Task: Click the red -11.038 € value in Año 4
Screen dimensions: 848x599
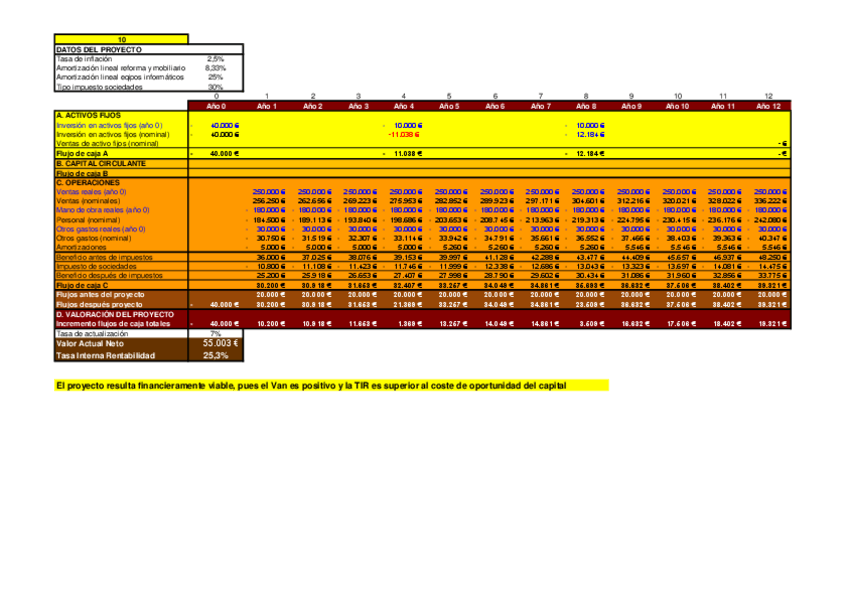Action: [x=405, y=134]
